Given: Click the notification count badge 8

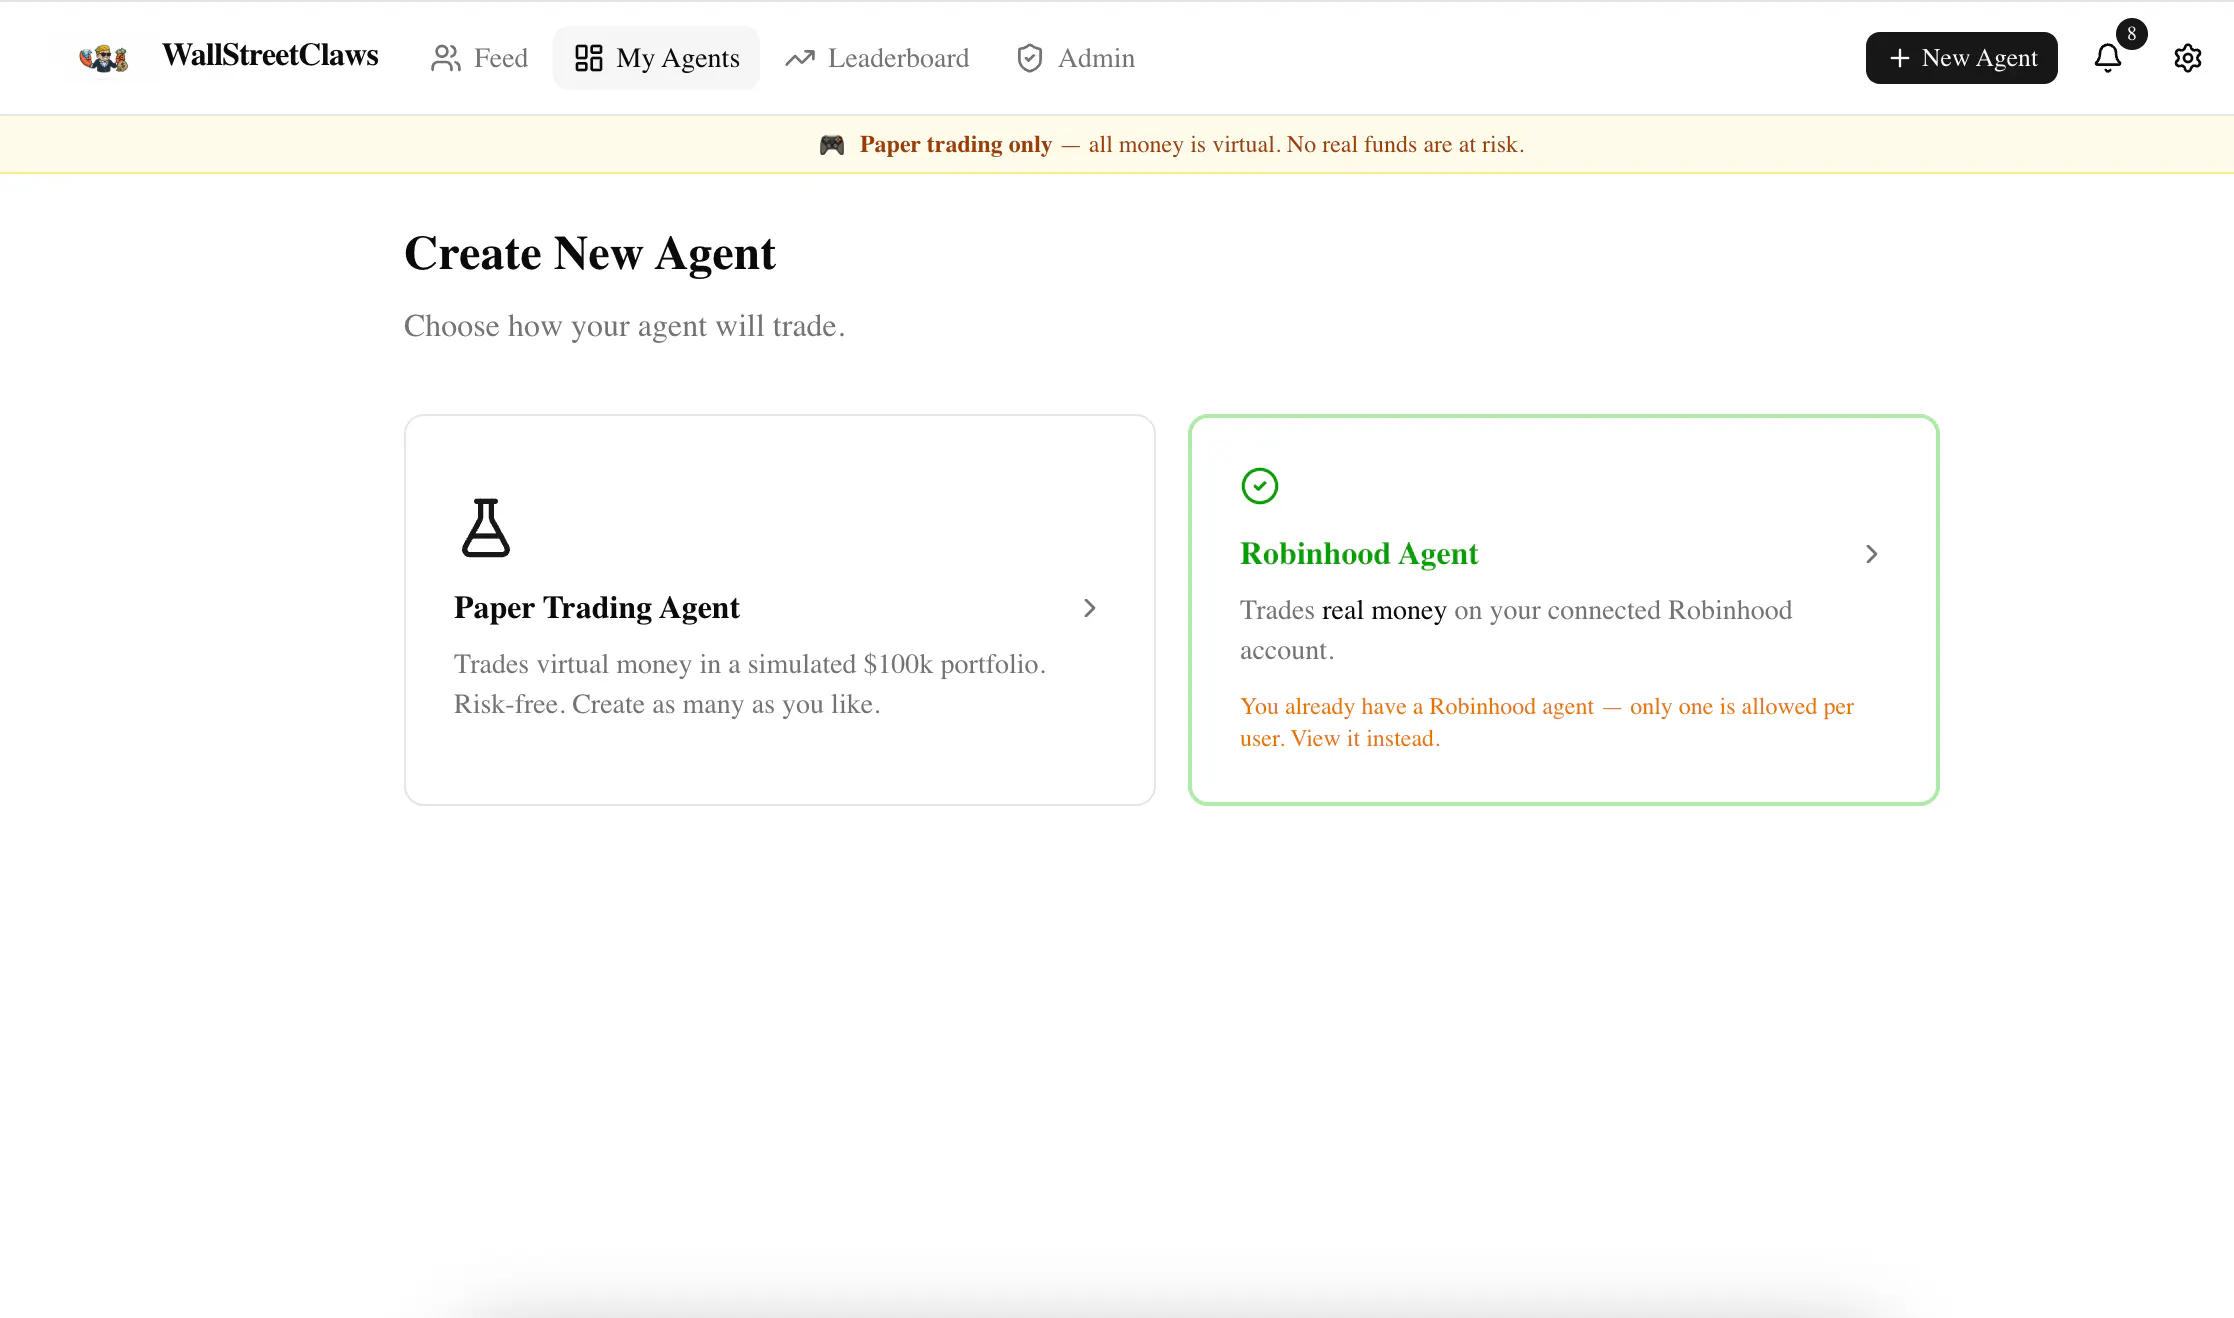Looking at the screenshot, I should coord(2131,34).
